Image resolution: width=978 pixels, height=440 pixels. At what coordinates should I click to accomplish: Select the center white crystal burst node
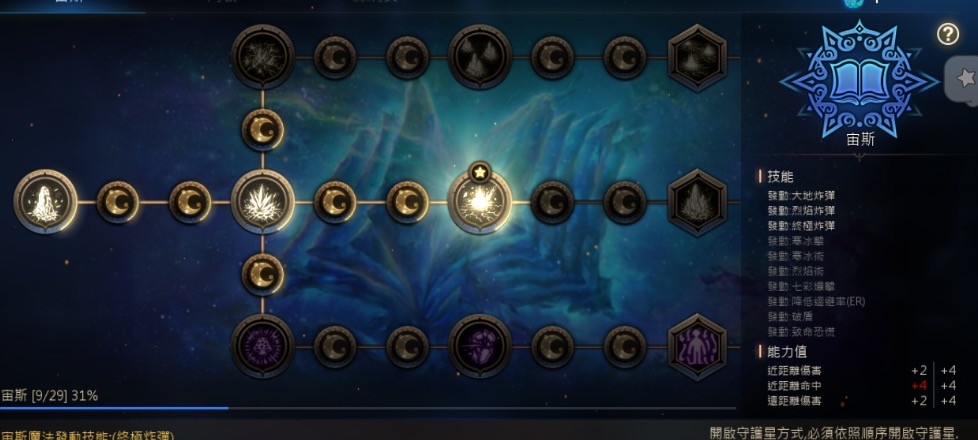tap(263, 202)
